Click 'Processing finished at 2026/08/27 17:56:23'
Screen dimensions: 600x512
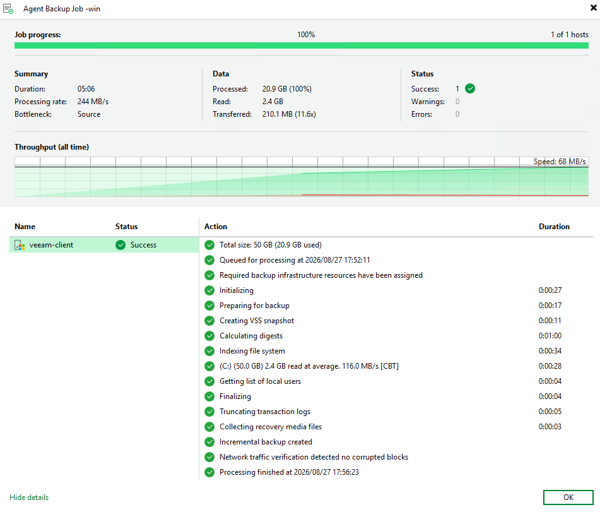point(289,472)
